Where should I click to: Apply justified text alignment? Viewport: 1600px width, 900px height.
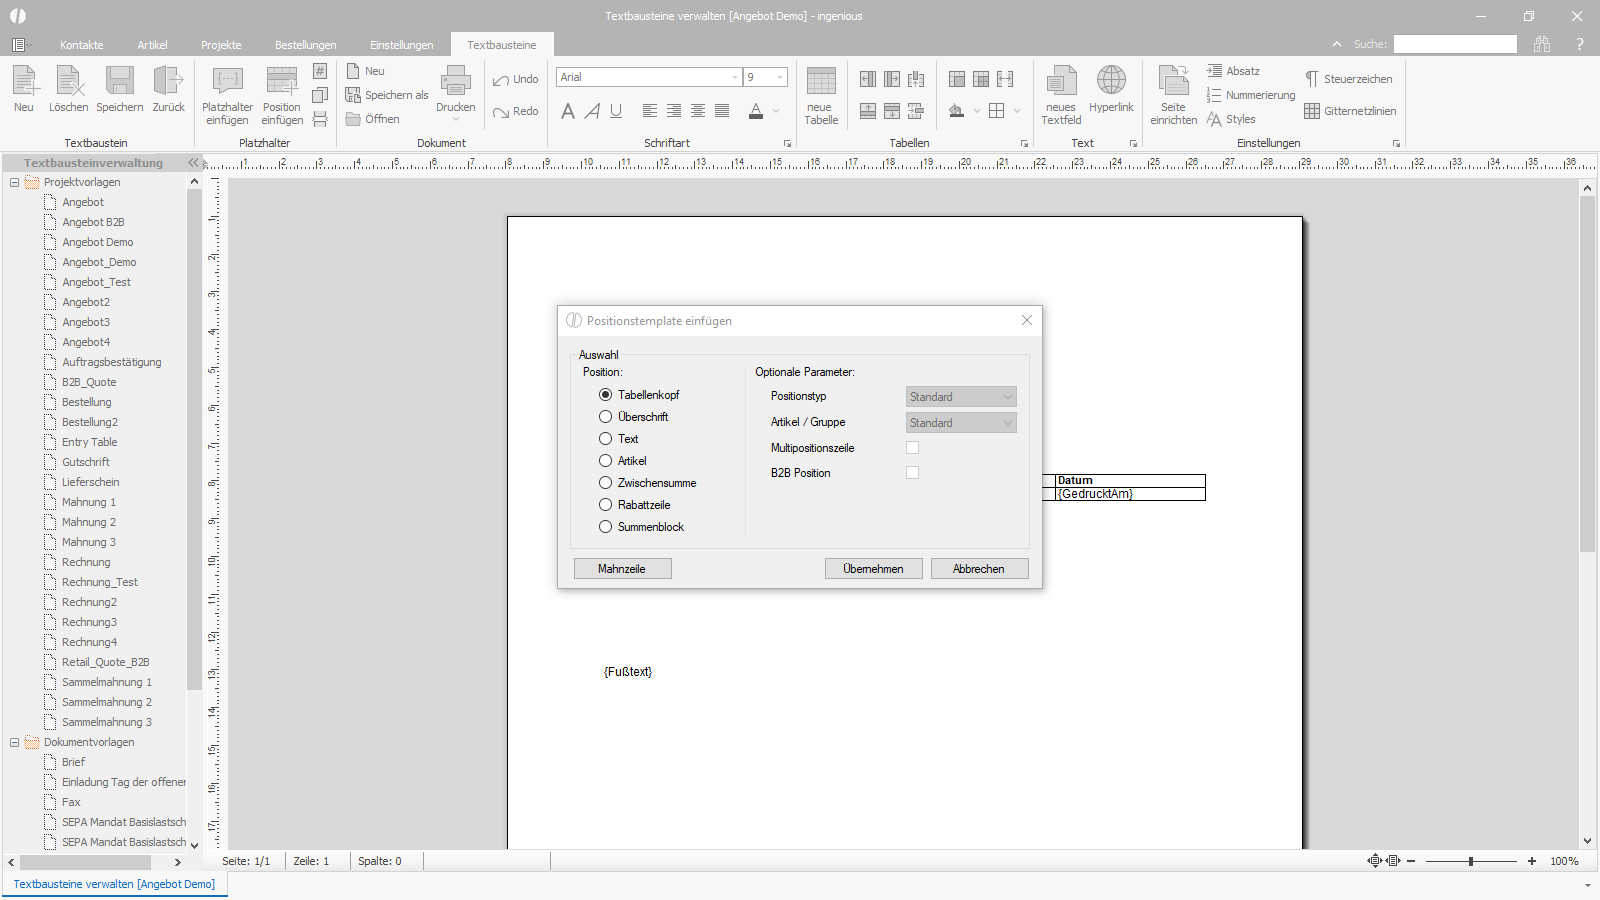coord(722,111)
